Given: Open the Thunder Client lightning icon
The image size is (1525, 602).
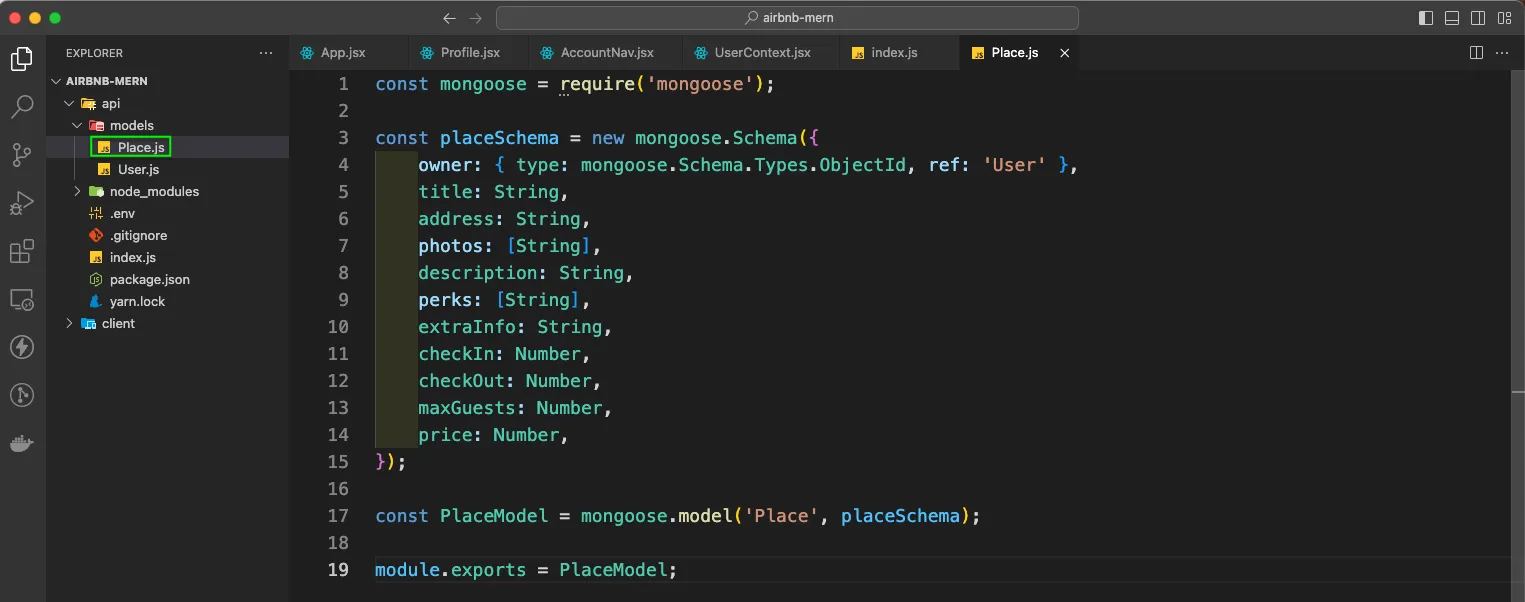Looking at the screenshot, I should point(22,347).
